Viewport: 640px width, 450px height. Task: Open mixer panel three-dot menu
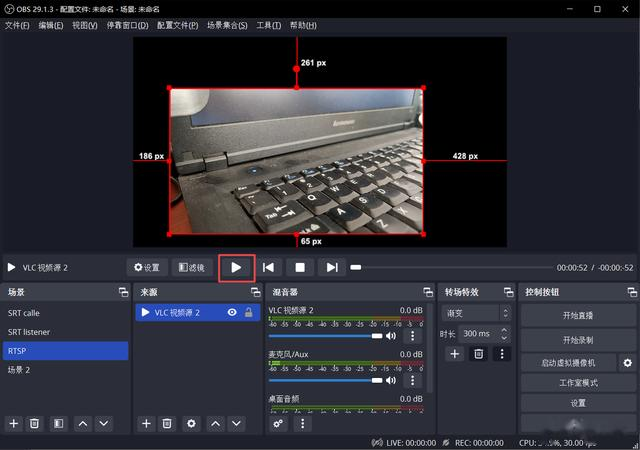pyautogui.click(x=302, y=423)
